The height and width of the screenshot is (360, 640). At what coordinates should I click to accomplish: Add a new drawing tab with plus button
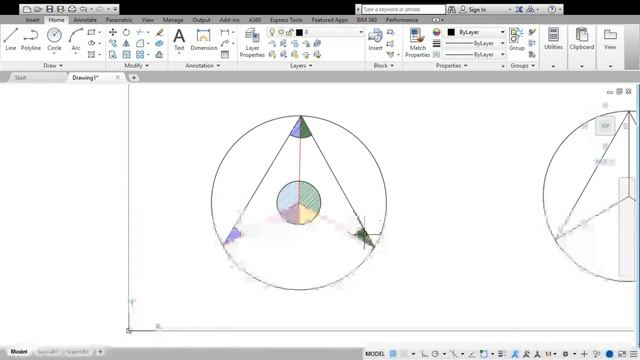[x=133, y=78]
